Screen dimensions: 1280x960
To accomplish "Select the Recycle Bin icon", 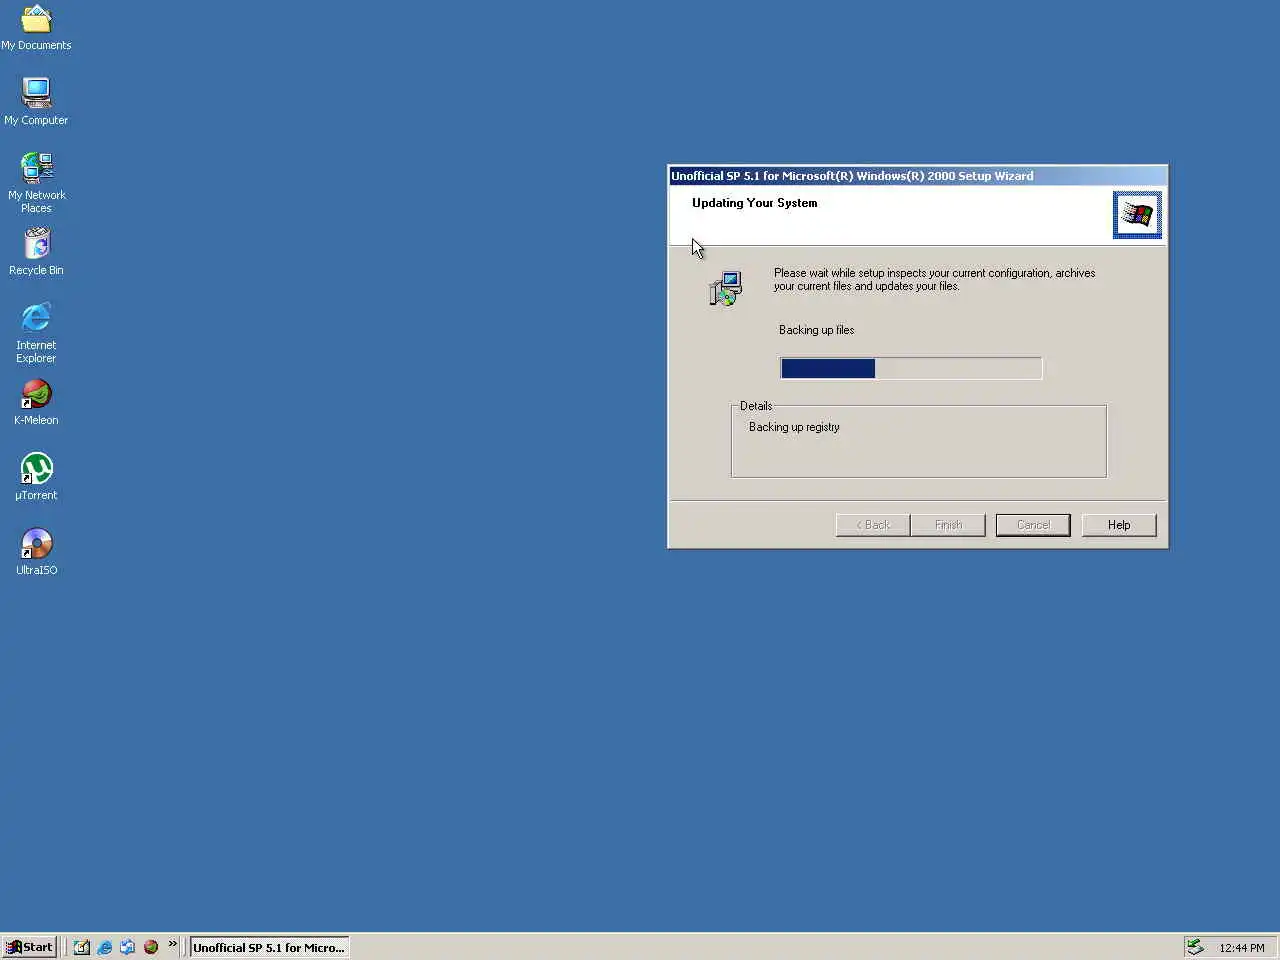I will [x=36, y=251].
